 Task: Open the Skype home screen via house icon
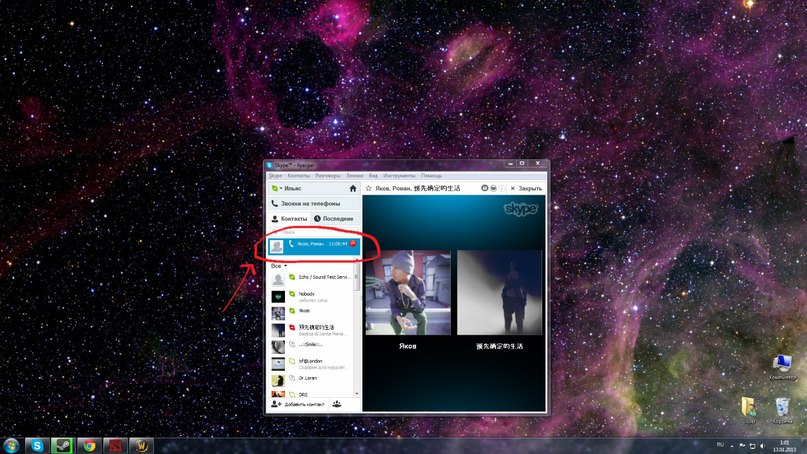(x=353, y=188)
